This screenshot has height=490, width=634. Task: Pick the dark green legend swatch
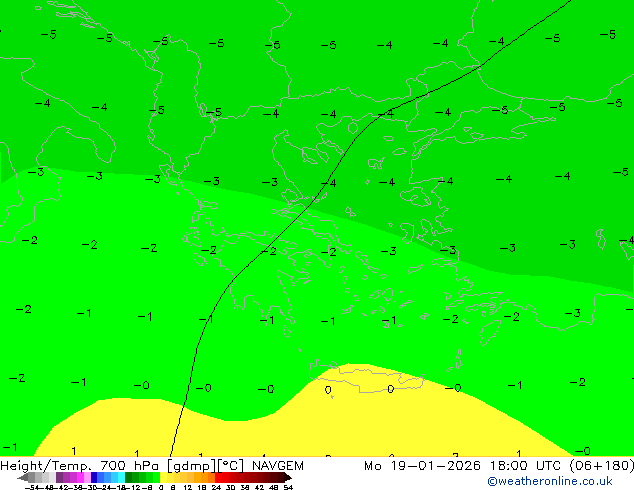129,477
